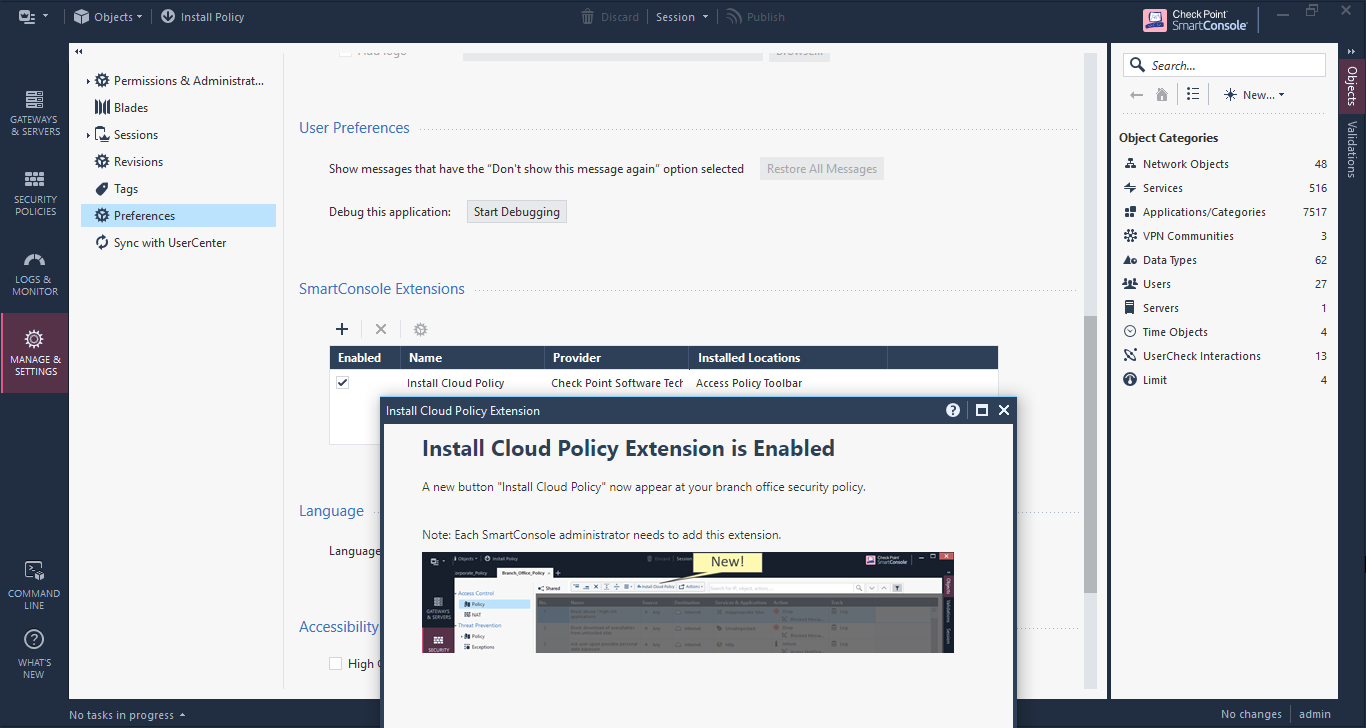The height and width of the screenshot is (728, 1366).
Task: Toggle the High contrast checkbox
Action: 336,663
